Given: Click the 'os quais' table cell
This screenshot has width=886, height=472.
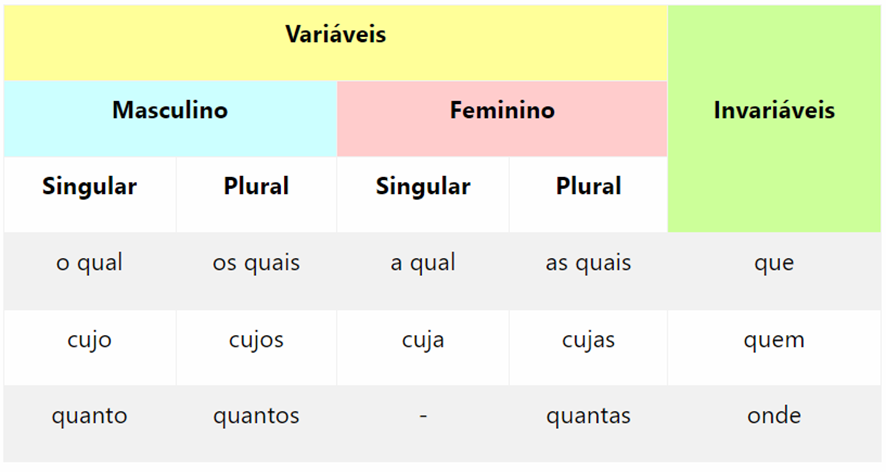Looking at the screenshot, I should point(256,263).
